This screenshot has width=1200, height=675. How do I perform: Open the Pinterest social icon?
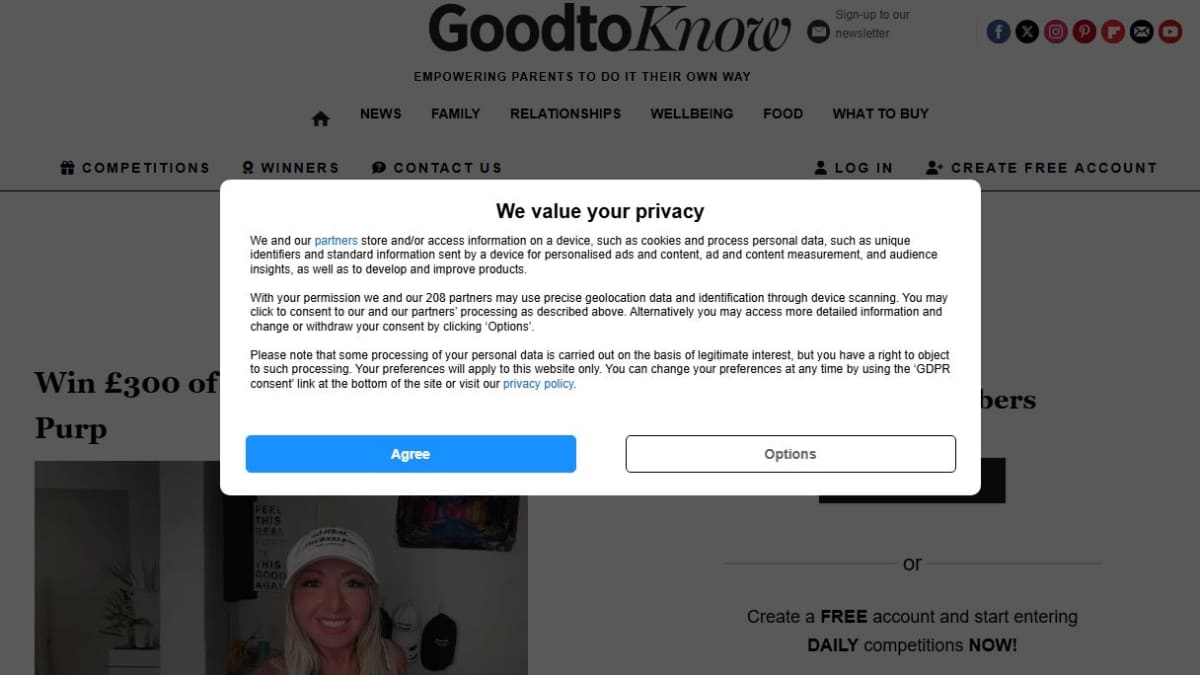[1084, 32]
